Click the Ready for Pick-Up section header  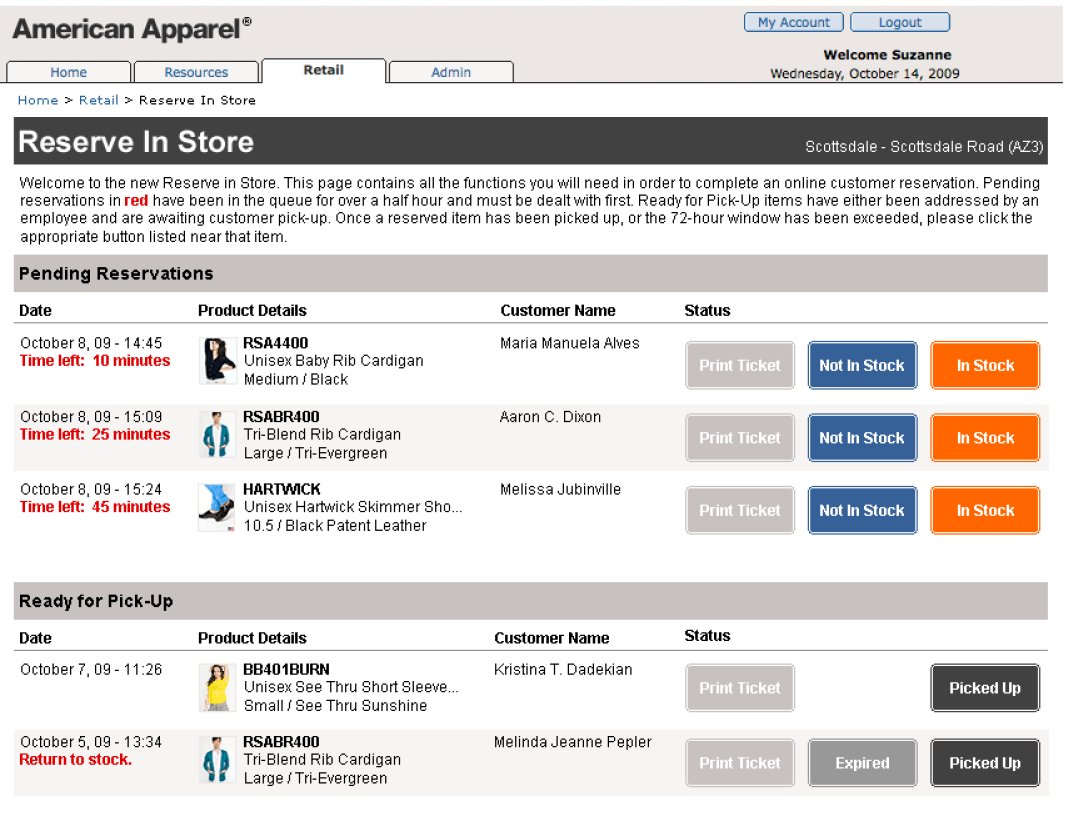pos(531,601)
